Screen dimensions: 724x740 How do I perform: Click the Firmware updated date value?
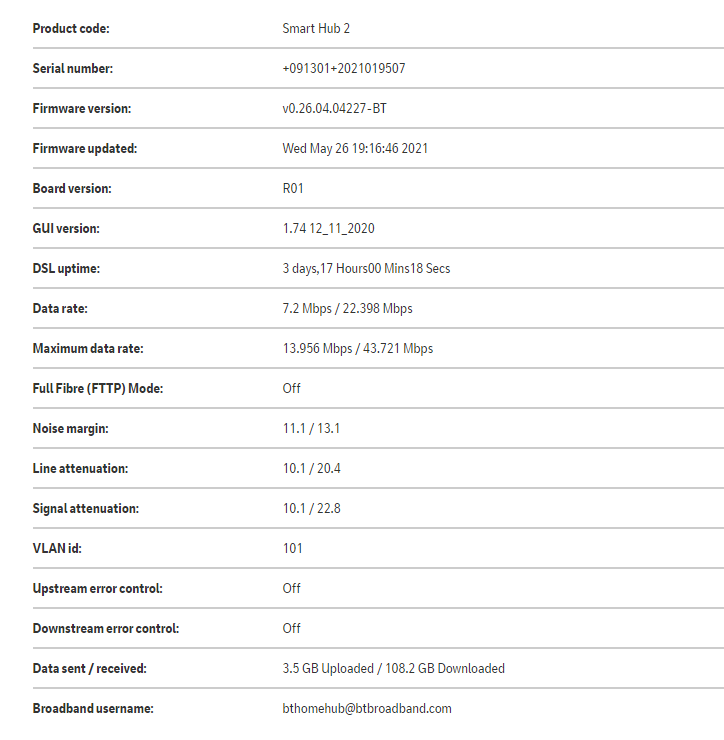pos(355,149)
